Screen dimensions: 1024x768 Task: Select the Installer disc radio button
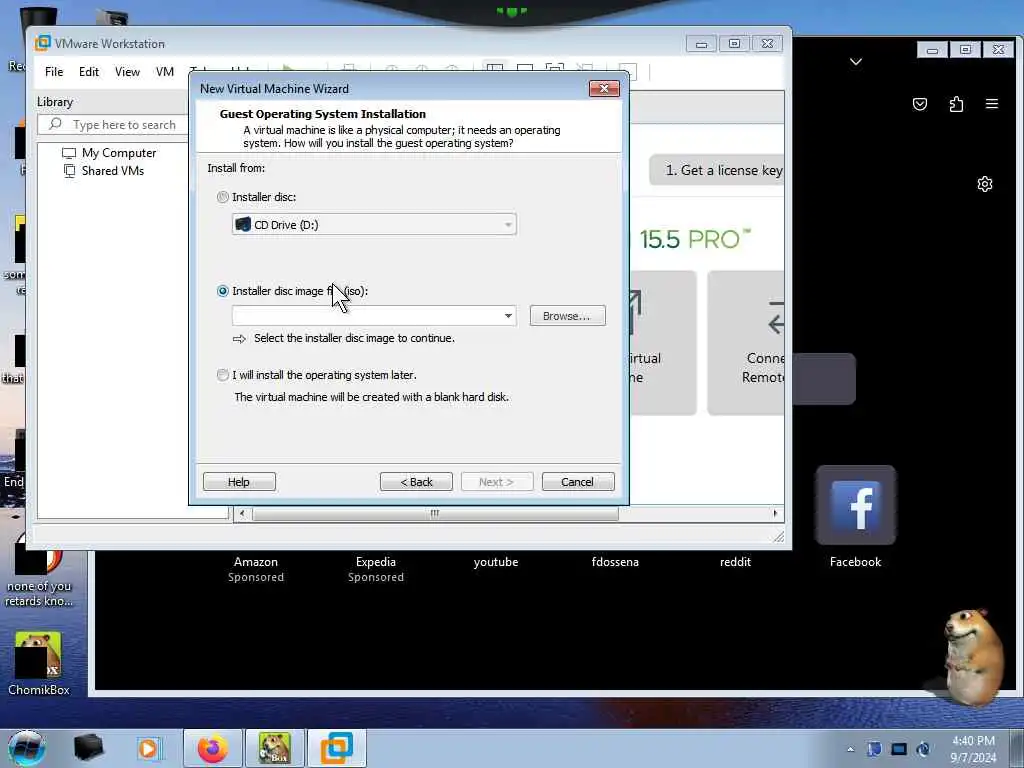223,197
